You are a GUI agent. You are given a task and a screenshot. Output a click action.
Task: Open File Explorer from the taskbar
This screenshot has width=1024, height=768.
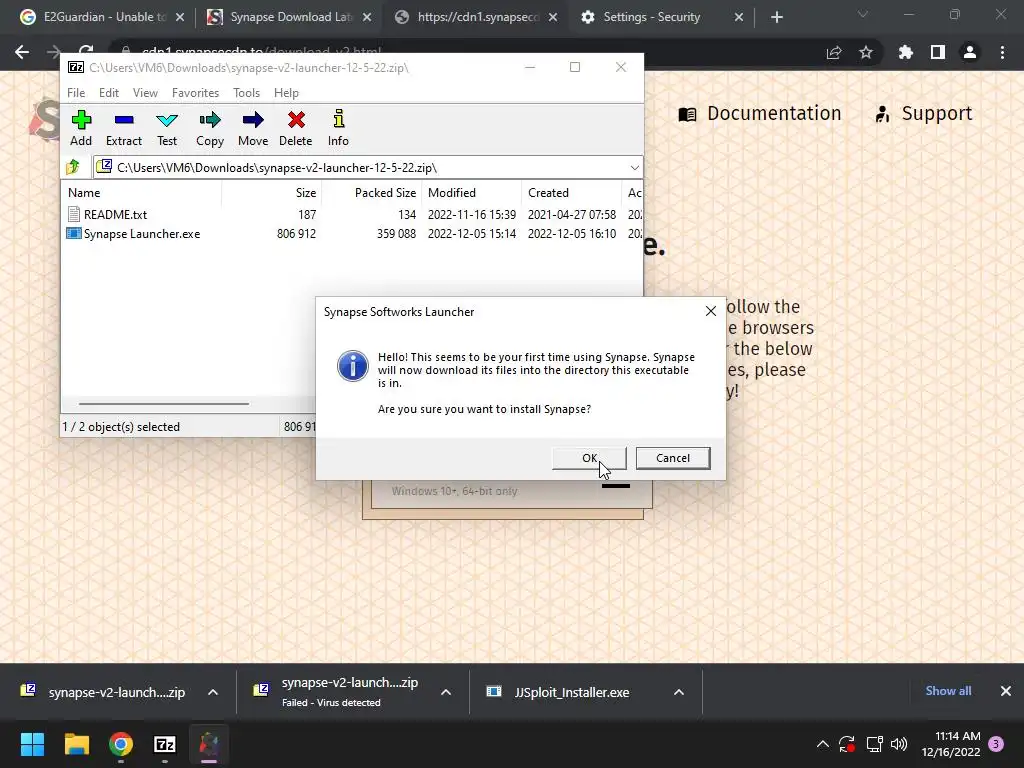click(76, 744)
